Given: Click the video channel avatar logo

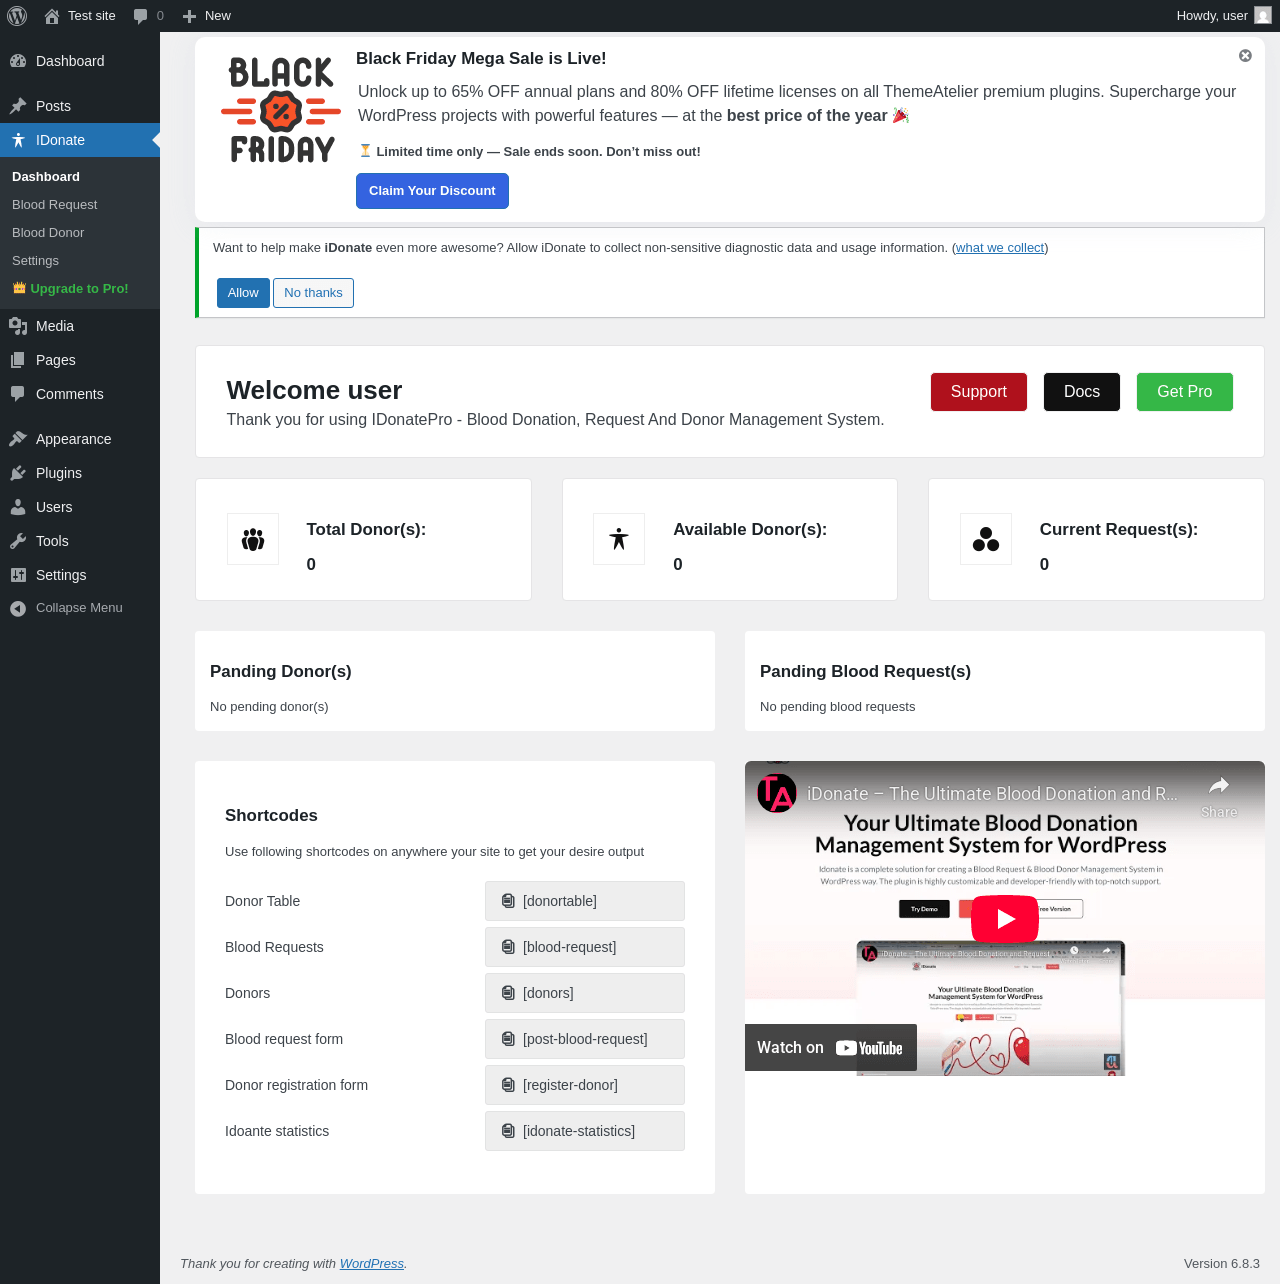Looking at the screenshot, I should [x=777, y=794].
